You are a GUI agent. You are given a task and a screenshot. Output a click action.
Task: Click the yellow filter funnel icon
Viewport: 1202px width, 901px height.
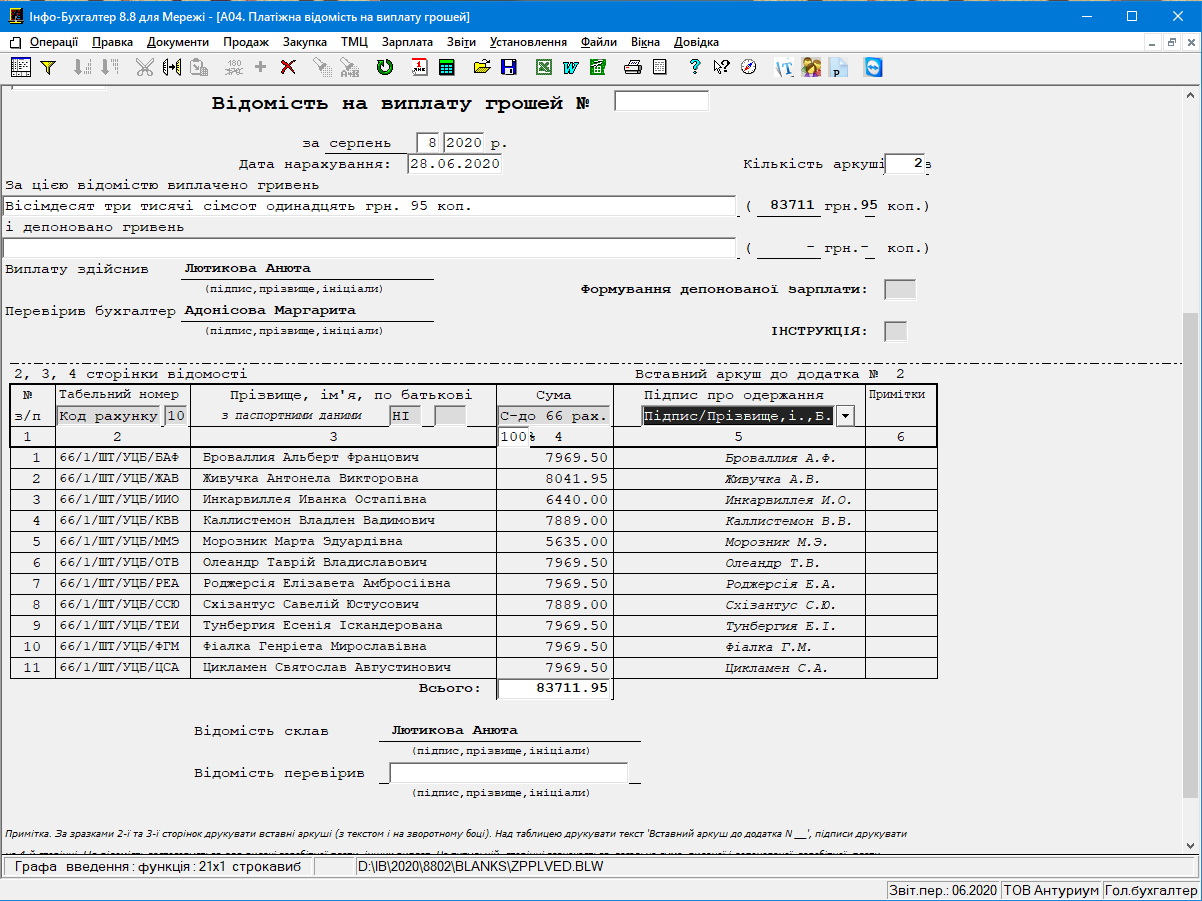point(47,67)
